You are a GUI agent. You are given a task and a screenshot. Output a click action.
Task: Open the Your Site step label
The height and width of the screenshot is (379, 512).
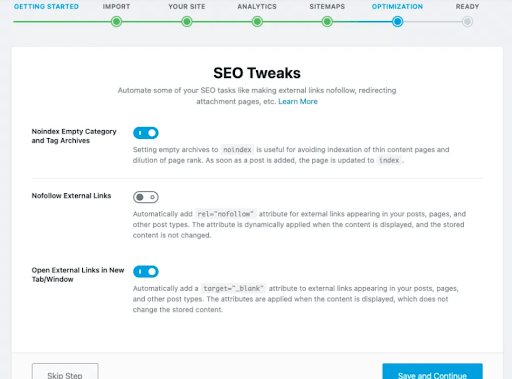(187, 6)
